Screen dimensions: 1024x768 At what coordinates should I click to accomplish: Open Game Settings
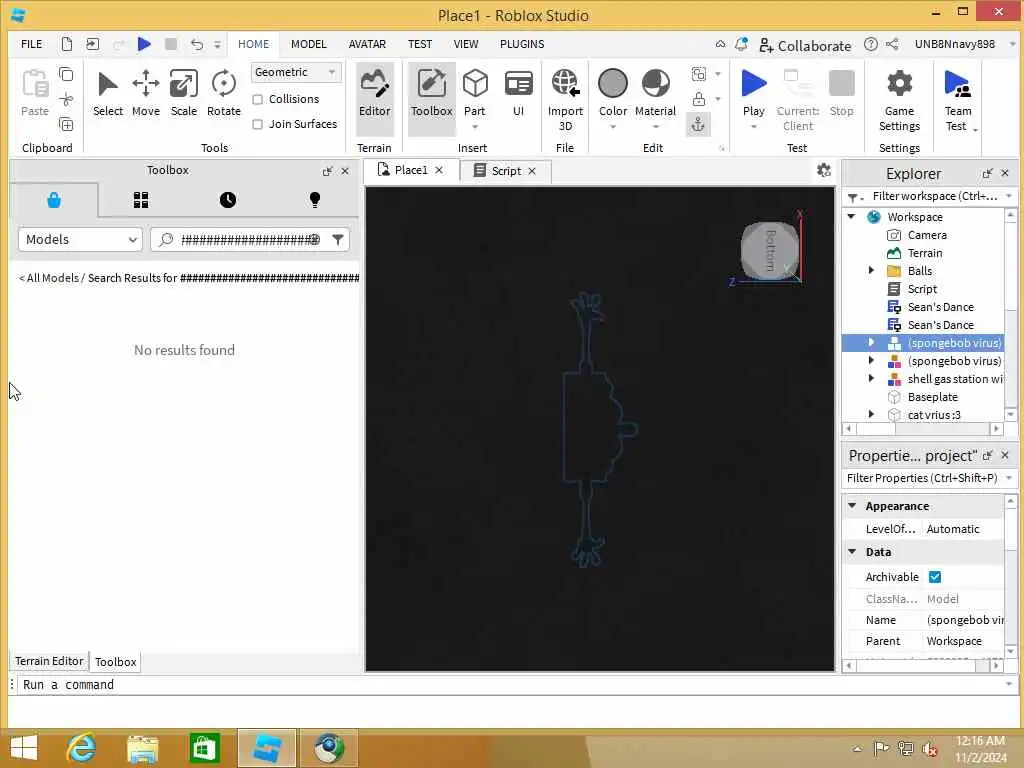pos(899,99)
